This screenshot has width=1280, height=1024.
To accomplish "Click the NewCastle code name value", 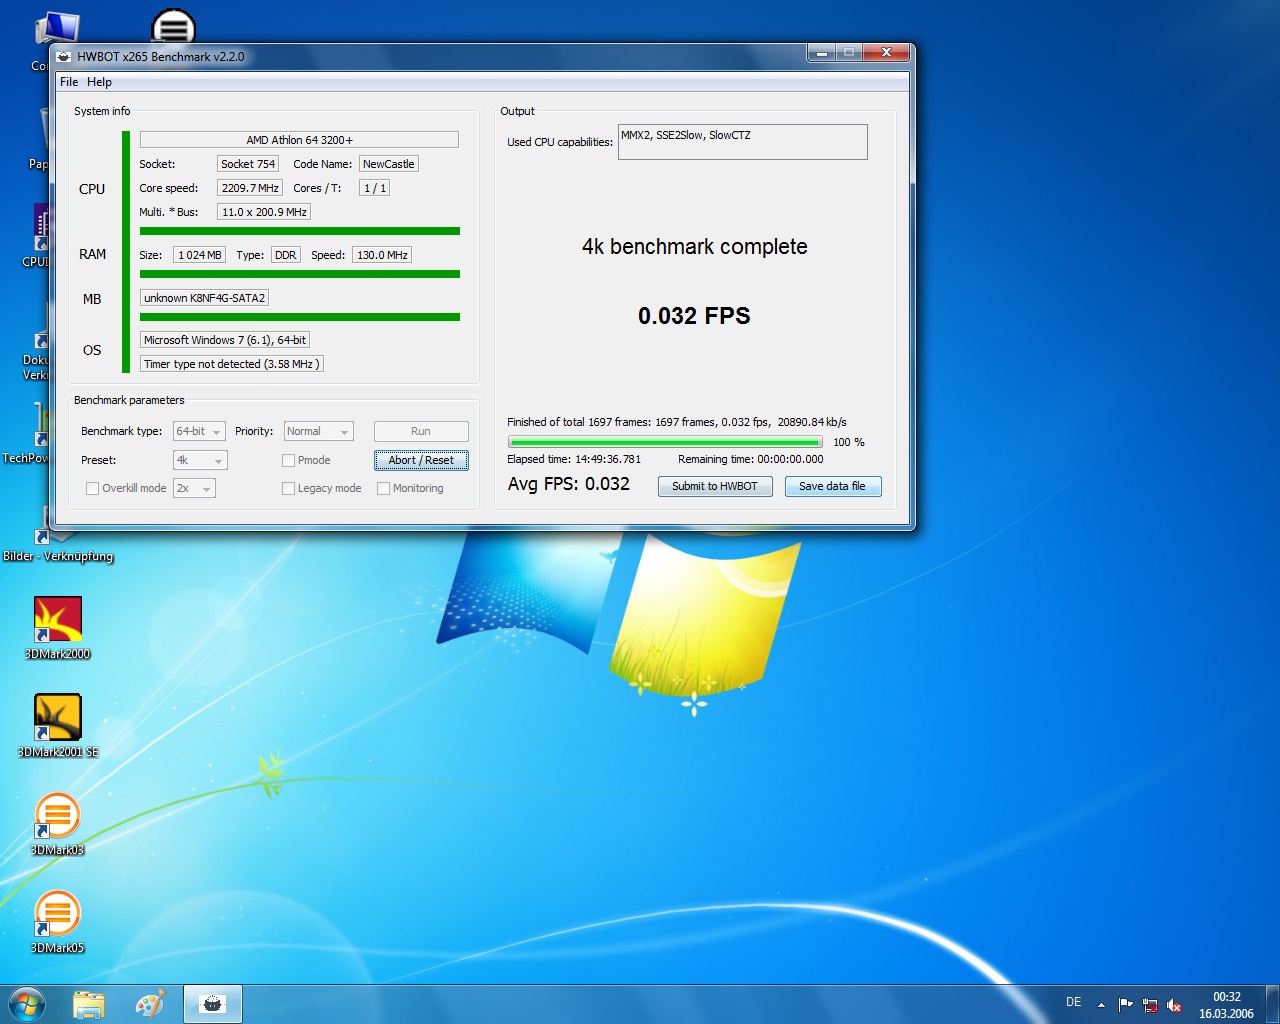I will click(389, 164).
